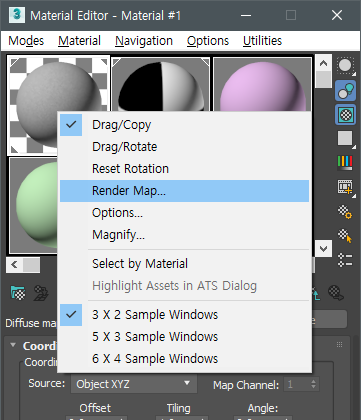361x420 pixels.
Task: Click the 3ds Max application logo icon
Action: [17, 15]
